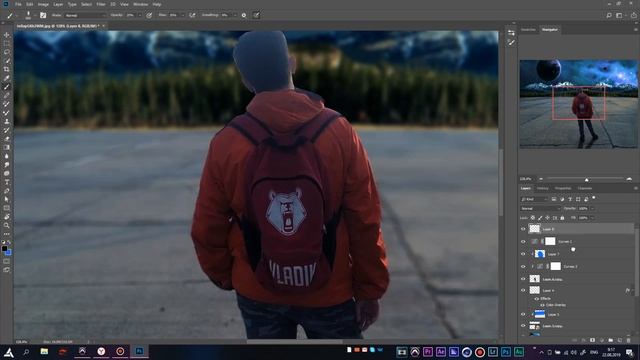The width and height of the screenshot is (640, 360).
Task: Lock all layer attributes
Action: [562, 218]
